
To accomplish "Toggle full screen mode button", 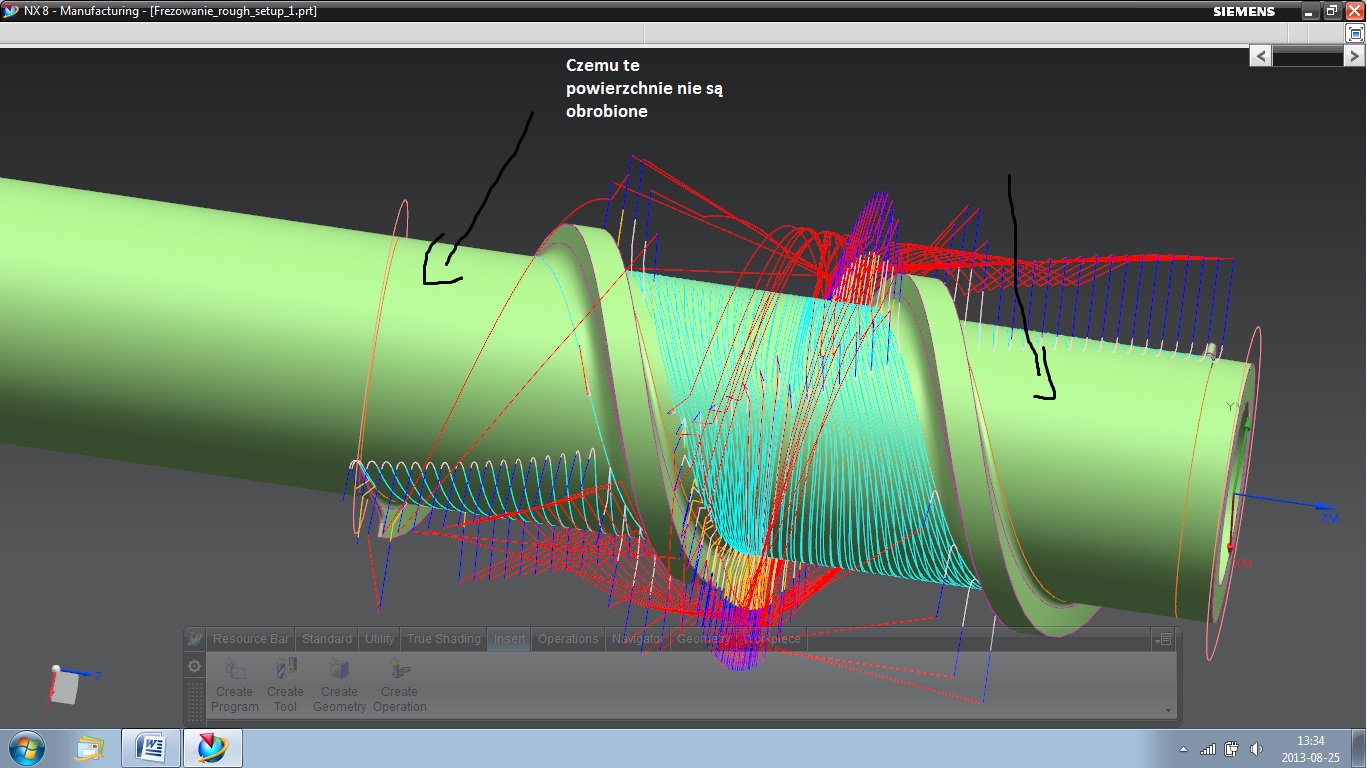I will tap(1355, 33).
